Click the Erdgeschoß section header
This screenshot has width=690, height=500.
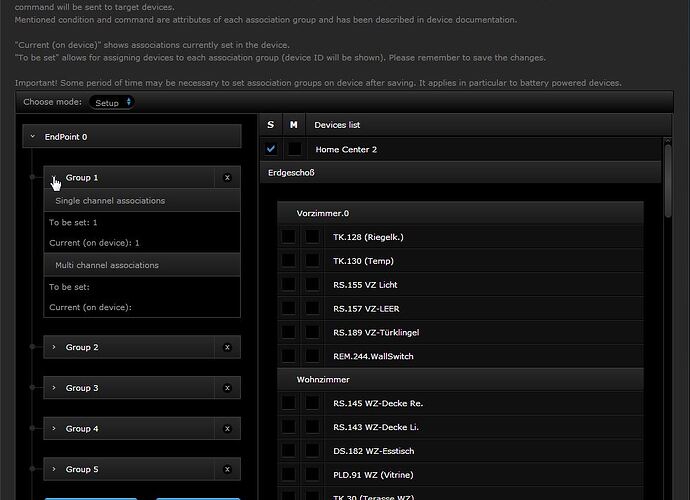(460, 173)
